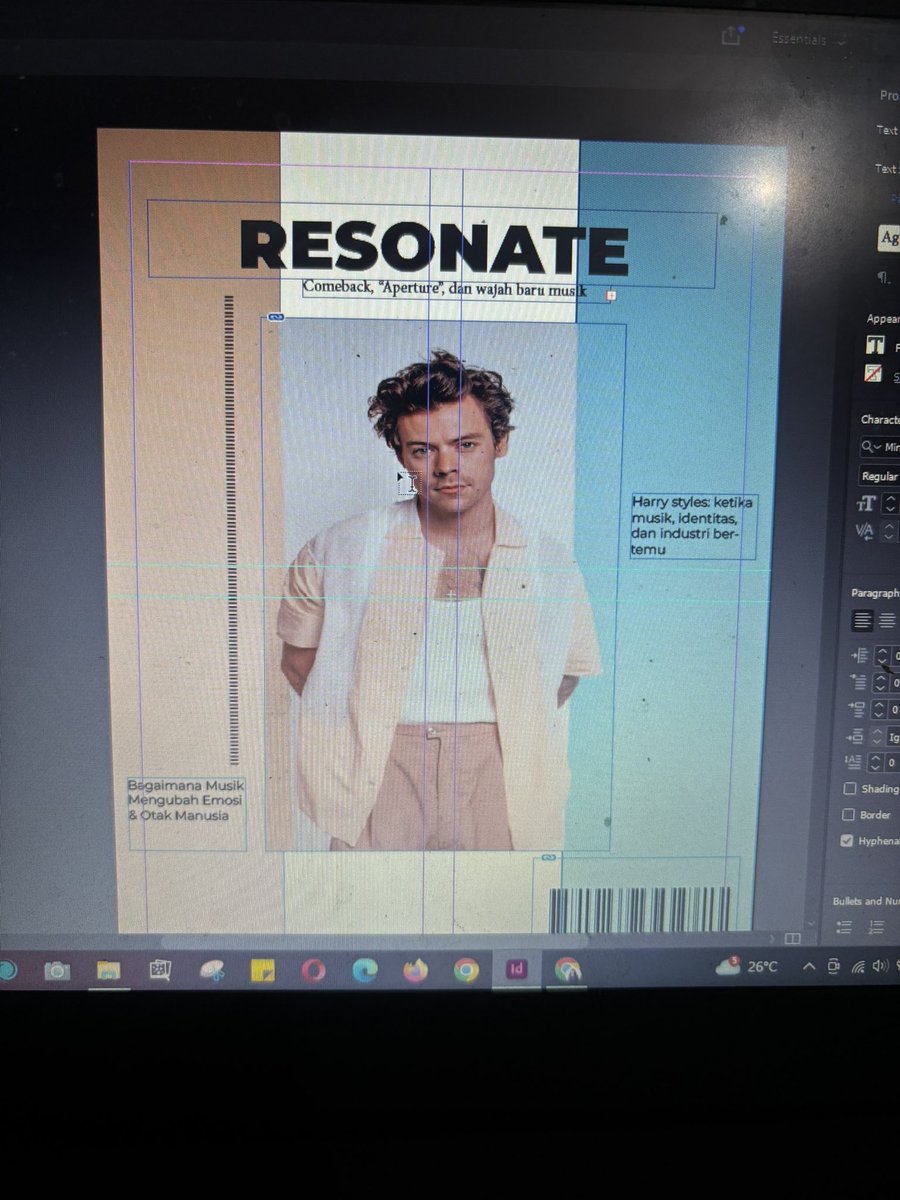Open the Essentials workspace dropdown

(x=809, y=39)
